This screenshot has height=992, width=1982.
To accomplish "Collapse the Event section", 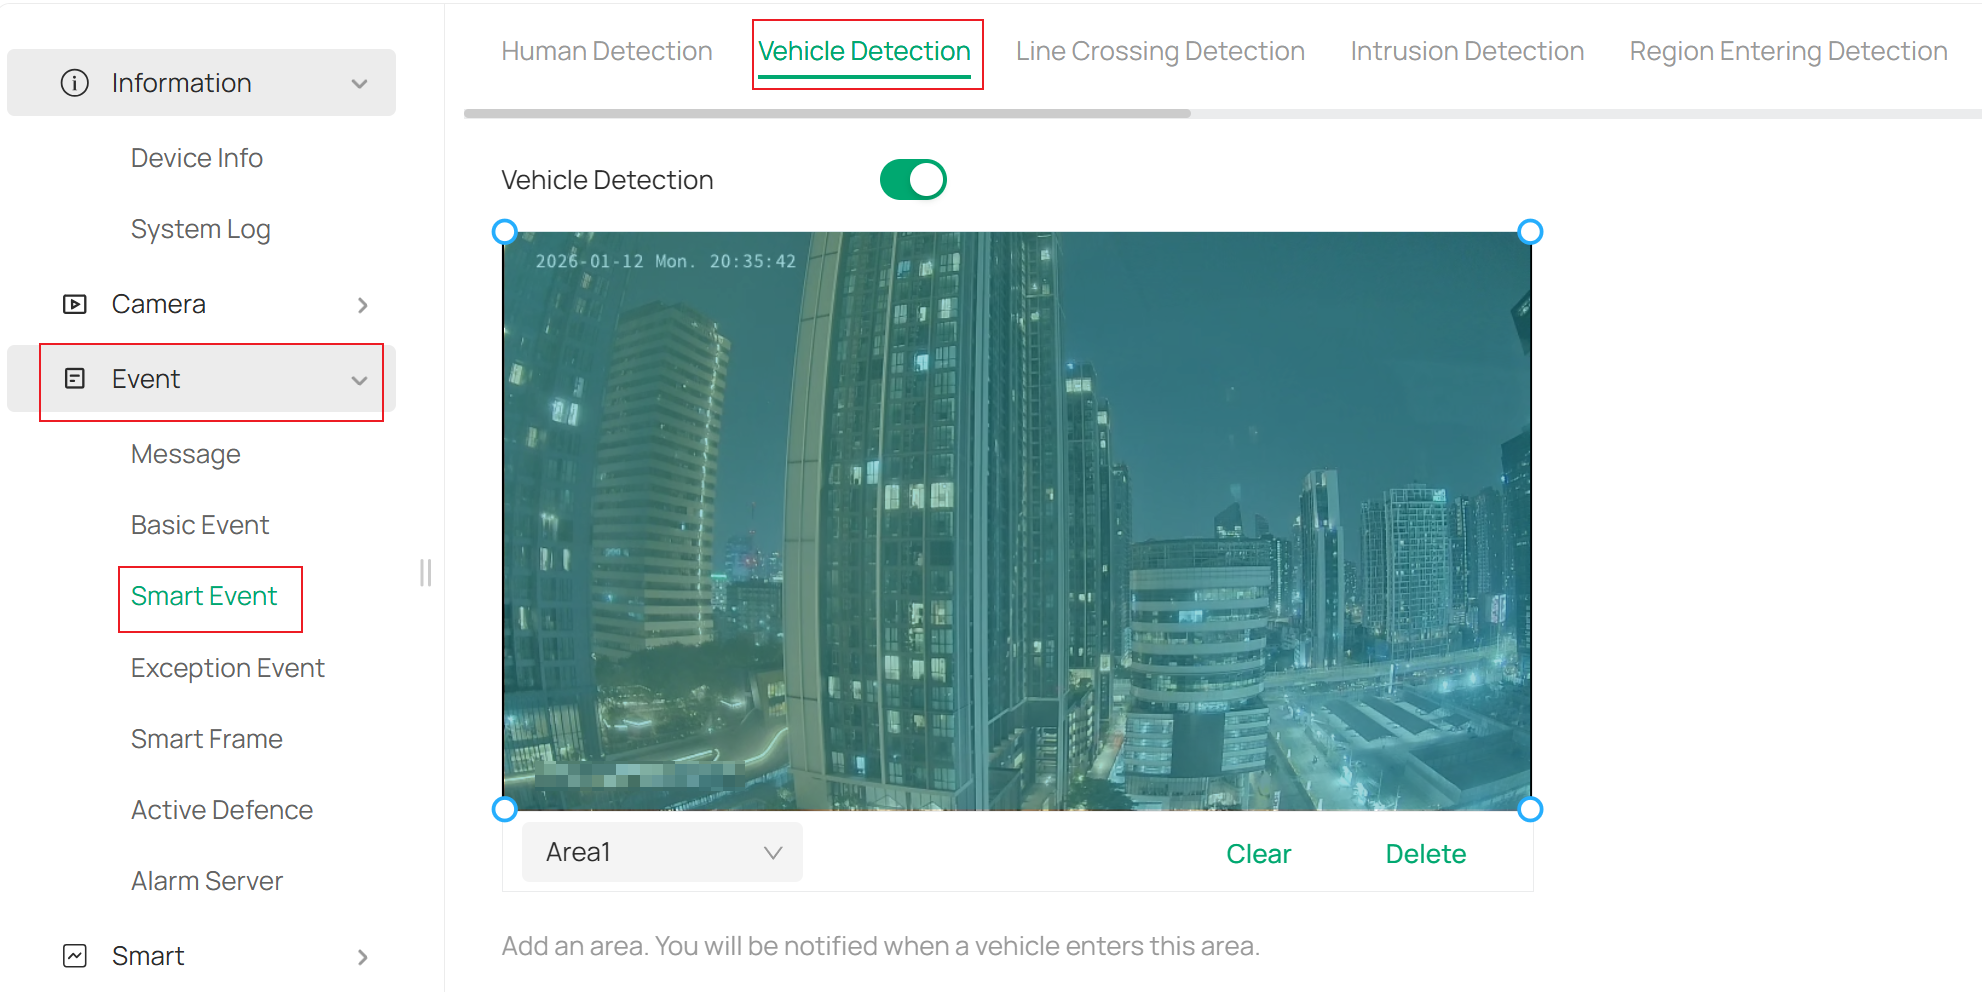I will click(x=359, y=381).
